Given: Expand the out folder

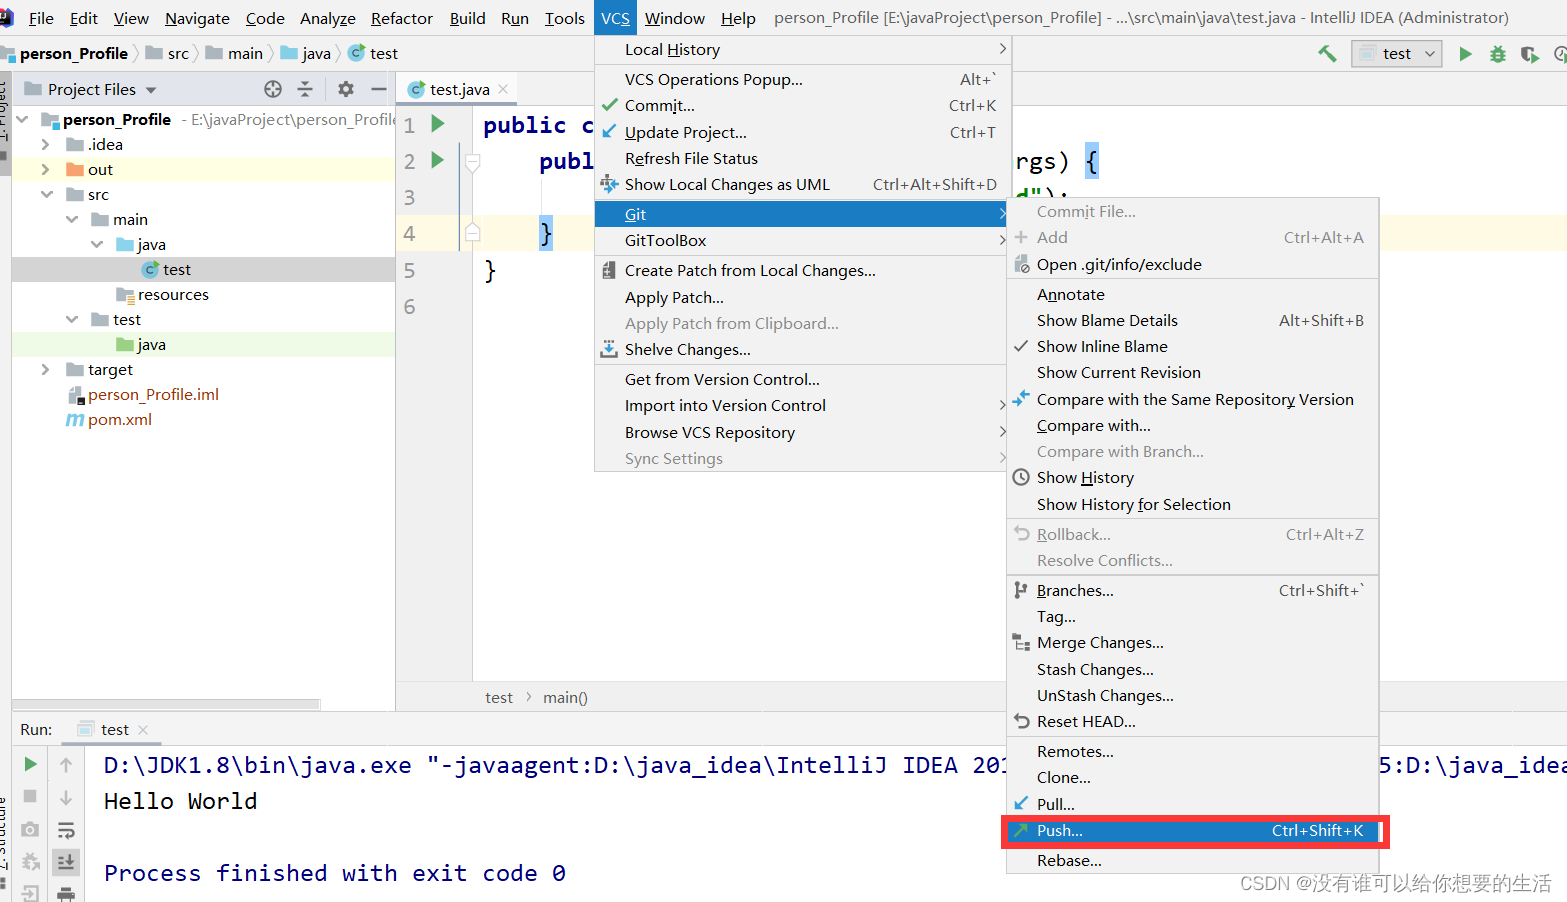Looking at the screenshot, I should point(45,170).
